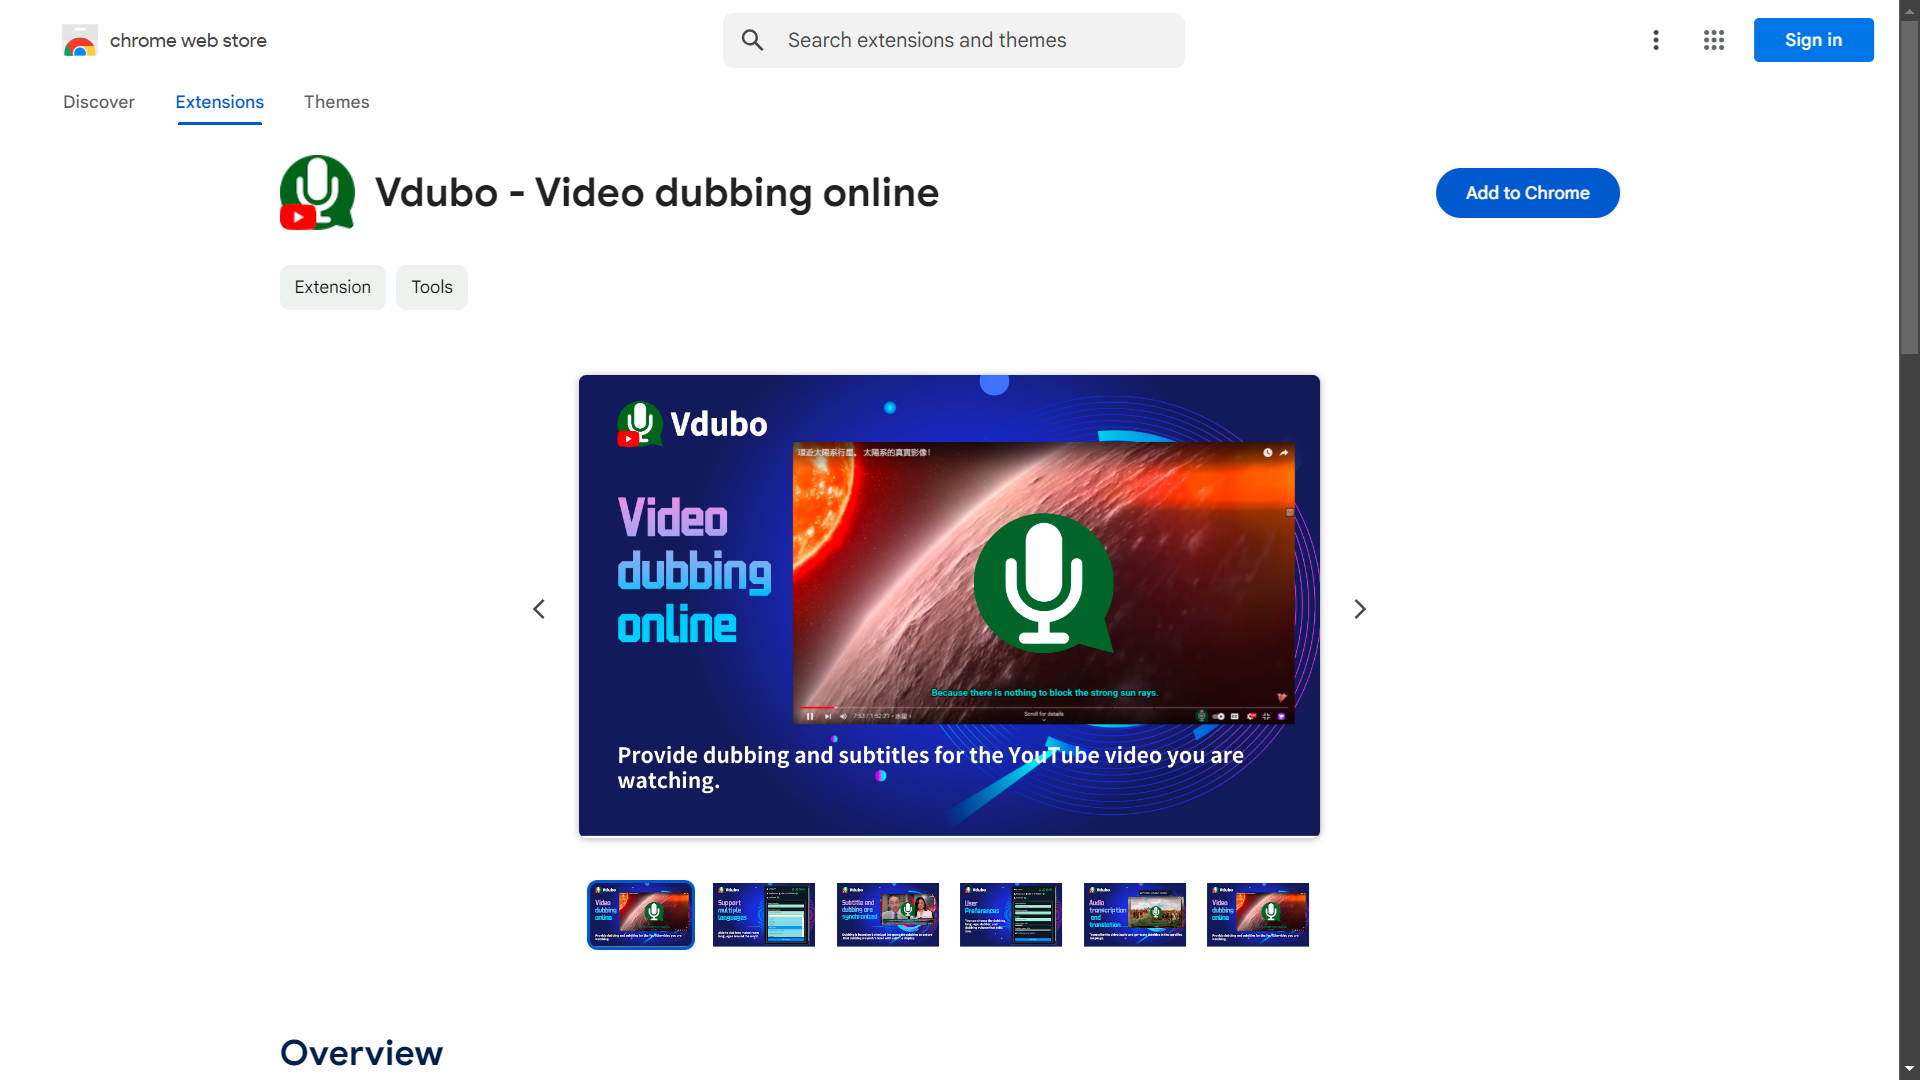Screen dimensions: 1920x1080
Task: Open the three-dot more options menu
Action: pyautogui.click(x=1656, y=40)
